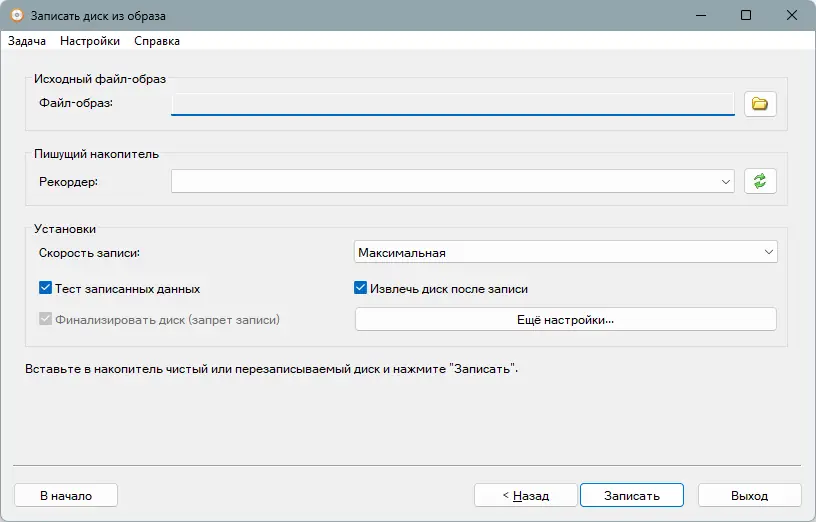Image resolution: width=816 pixels, height=522 pixels.
Task: Expand the Рекордер dropdown list
Action: [725, 182]
